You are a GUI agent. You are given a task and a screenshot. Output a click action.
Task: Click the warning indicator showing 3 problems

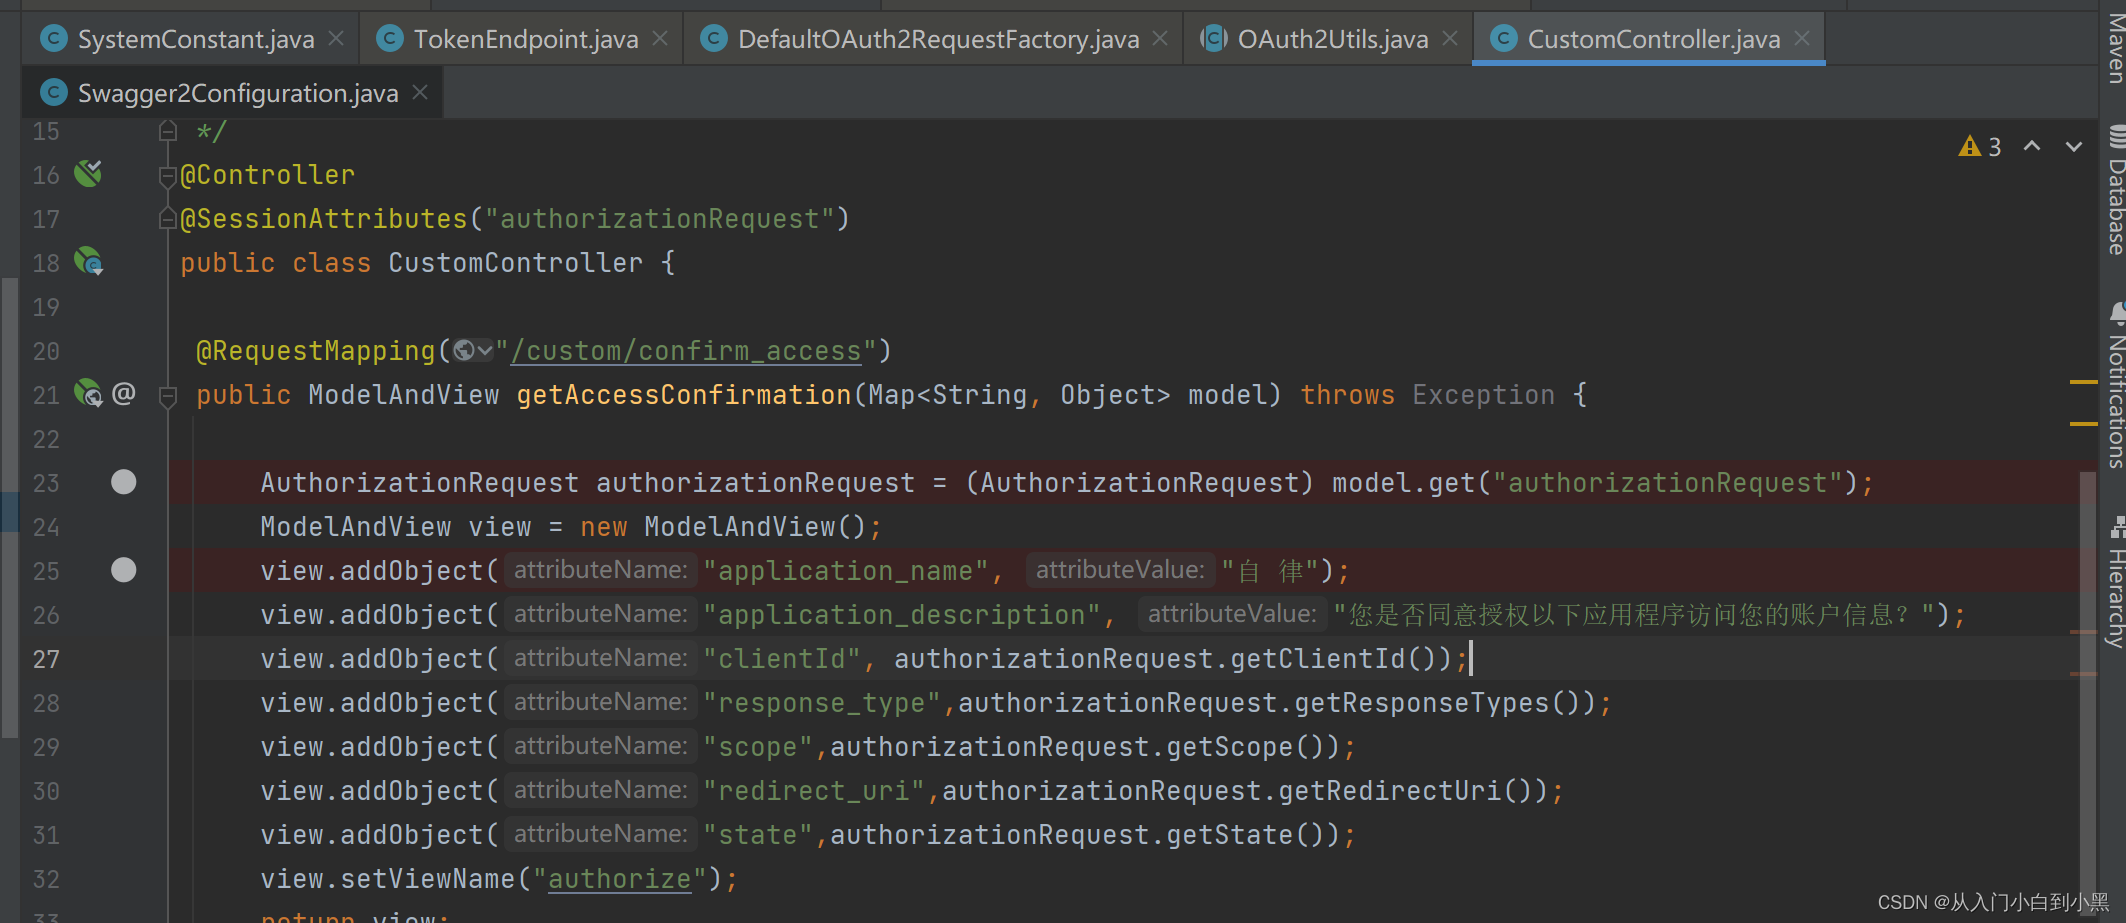coord(1980,147)
